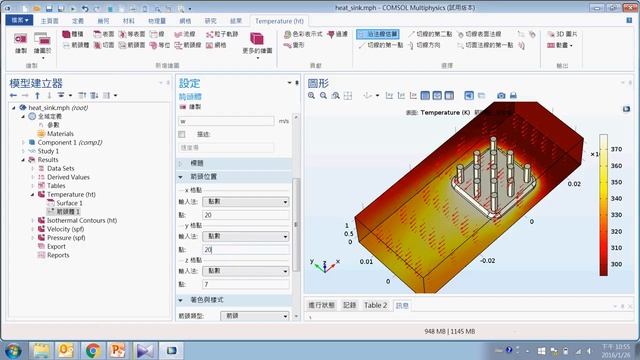Add a 網格 Mesh plot from ribbon
This screenshot has width=640, height=360.
tap(216, 45)
